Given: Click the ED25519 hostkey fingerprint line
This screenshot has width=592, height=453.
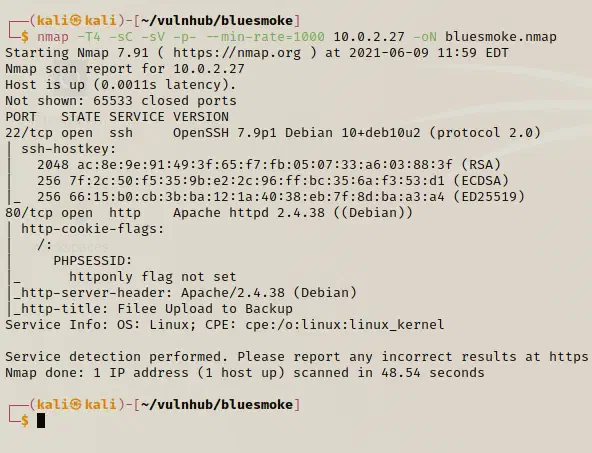Looking at the screenshot, I should (x=281, y=197).
